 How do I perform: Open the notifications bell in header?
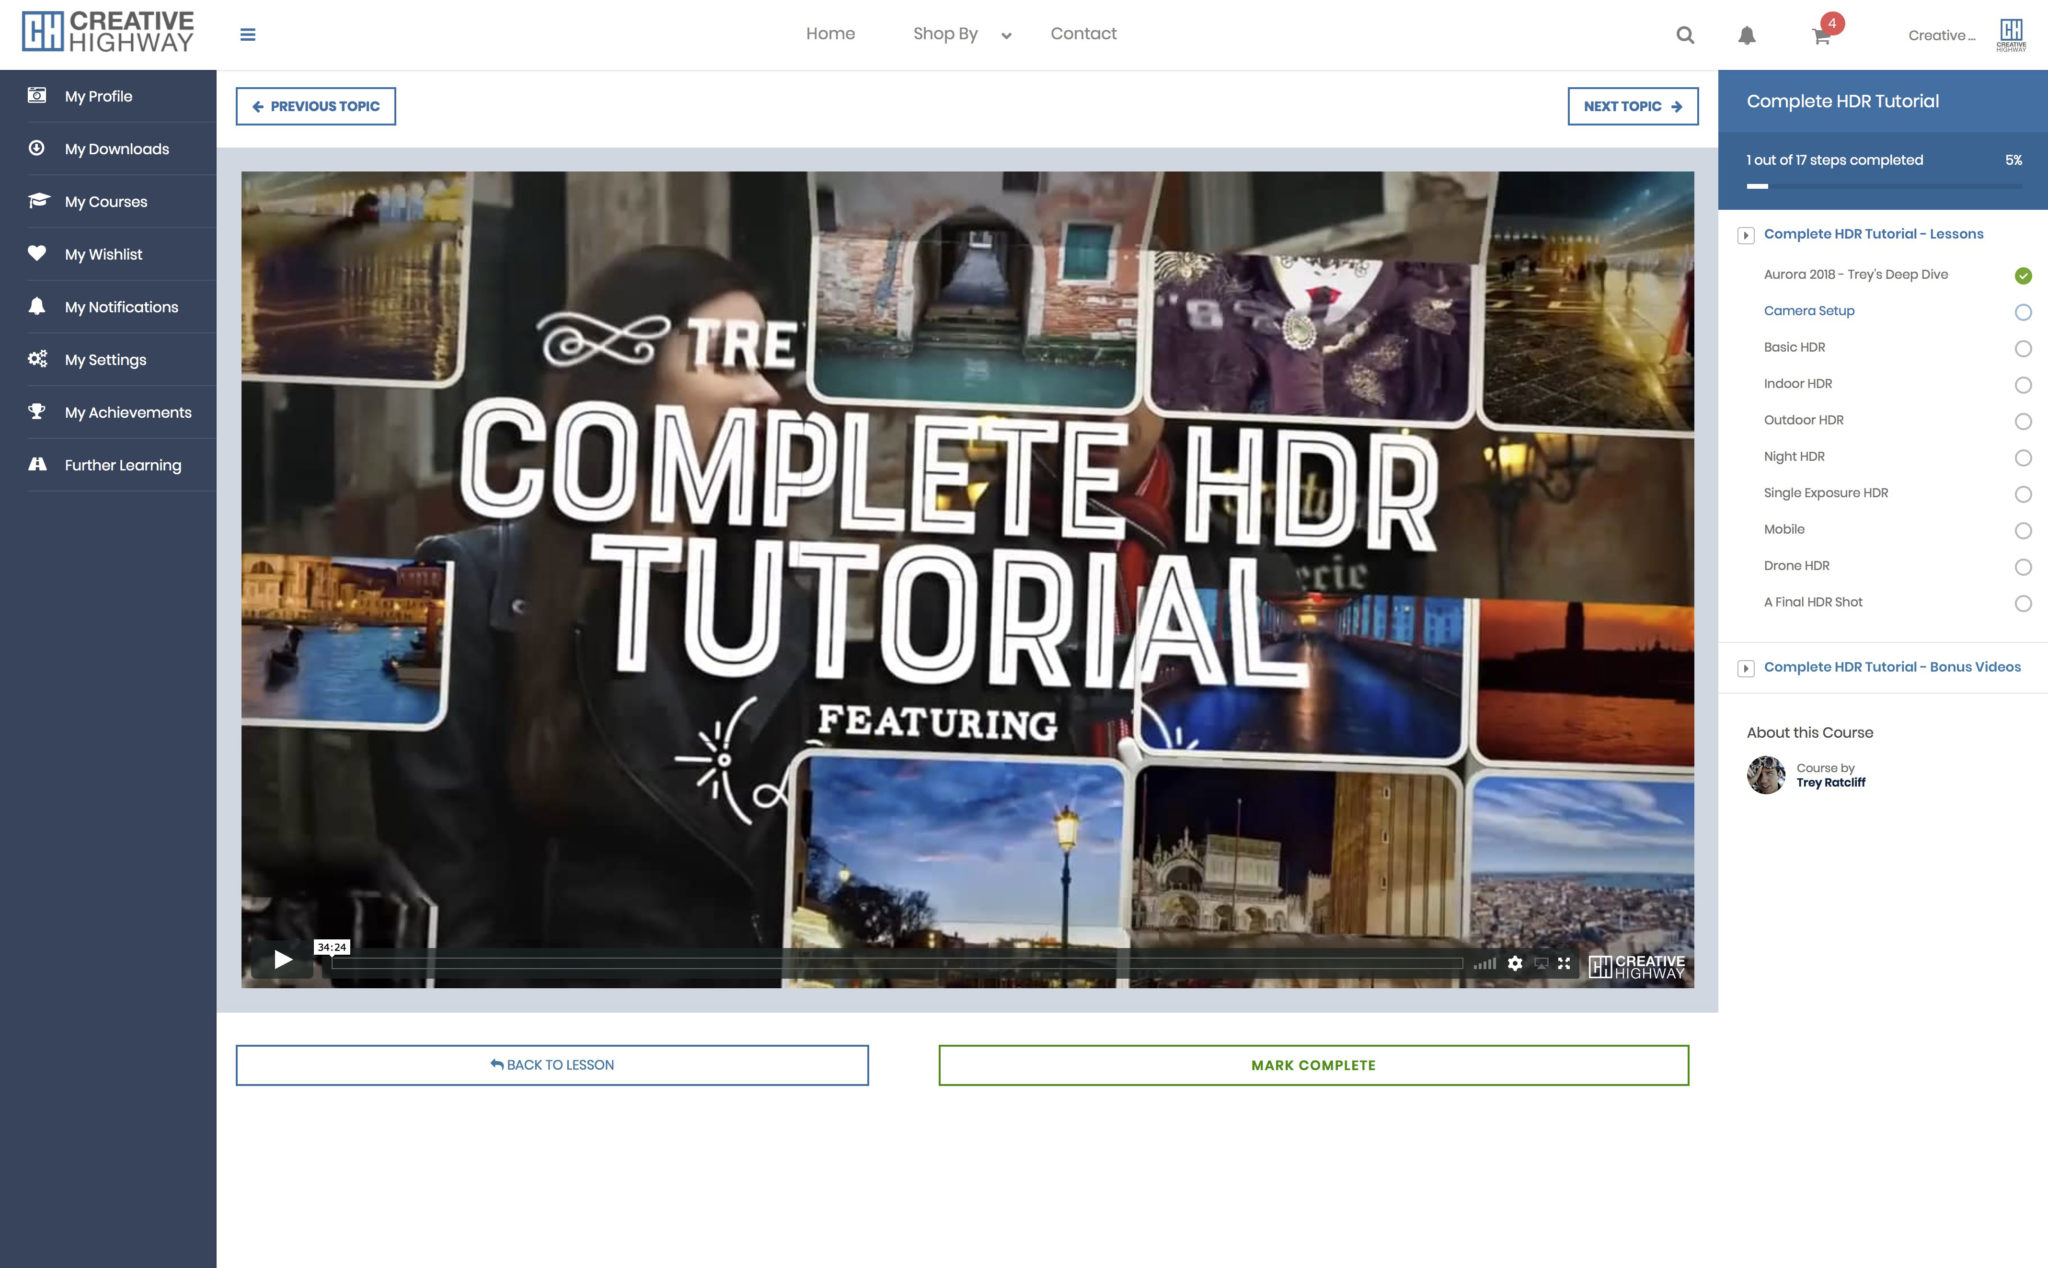pos(1746,35)
